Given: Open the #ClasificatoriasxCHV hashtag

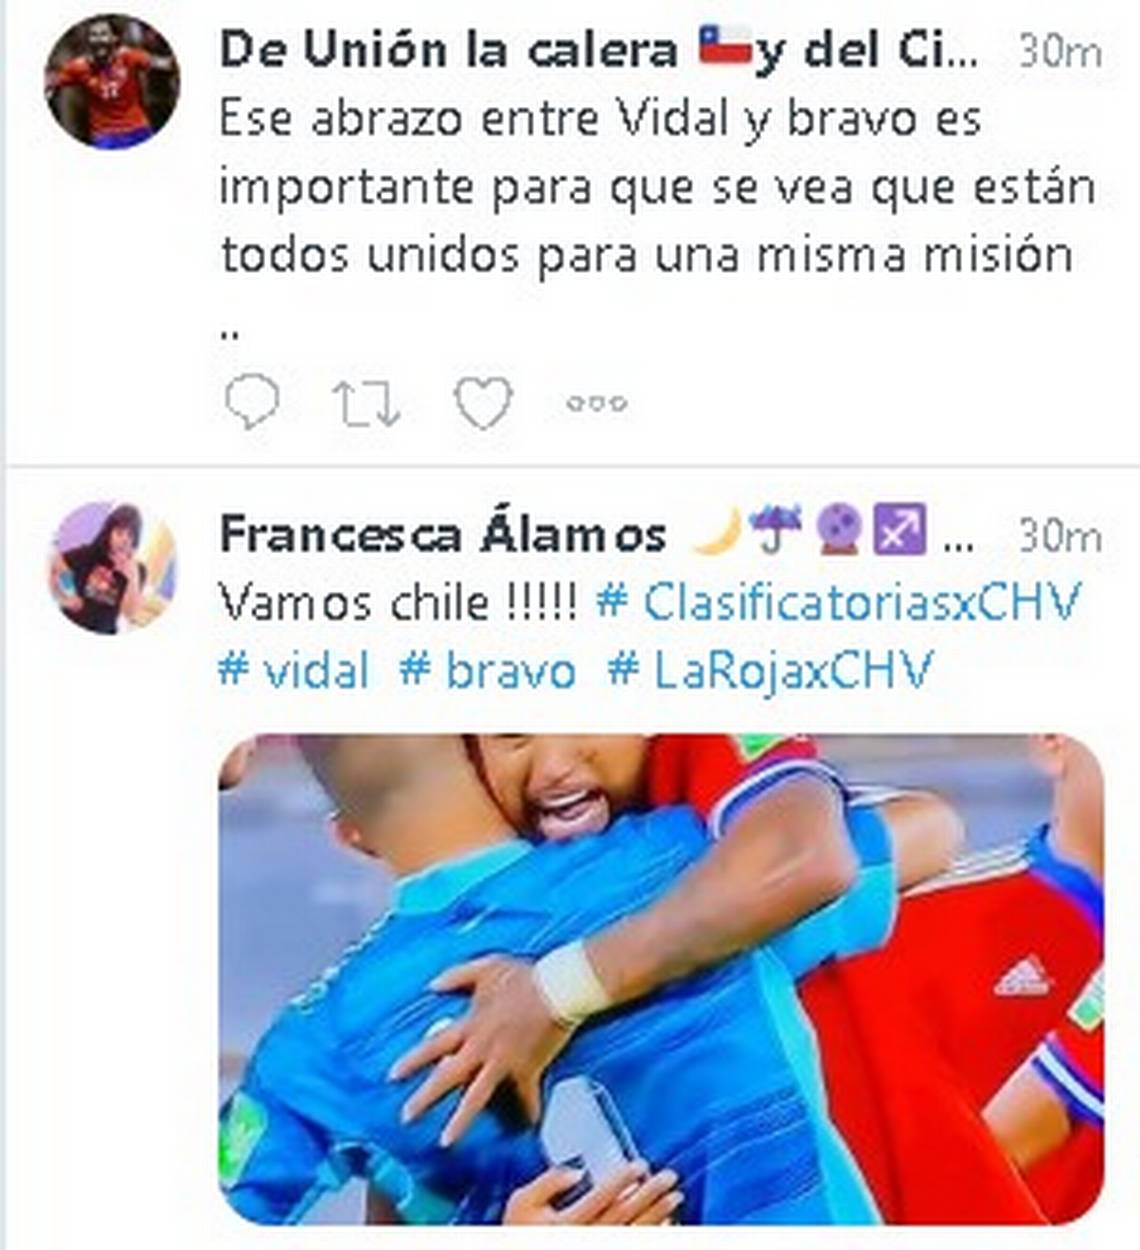Looking at the screenshot, I should pos(839,603).
